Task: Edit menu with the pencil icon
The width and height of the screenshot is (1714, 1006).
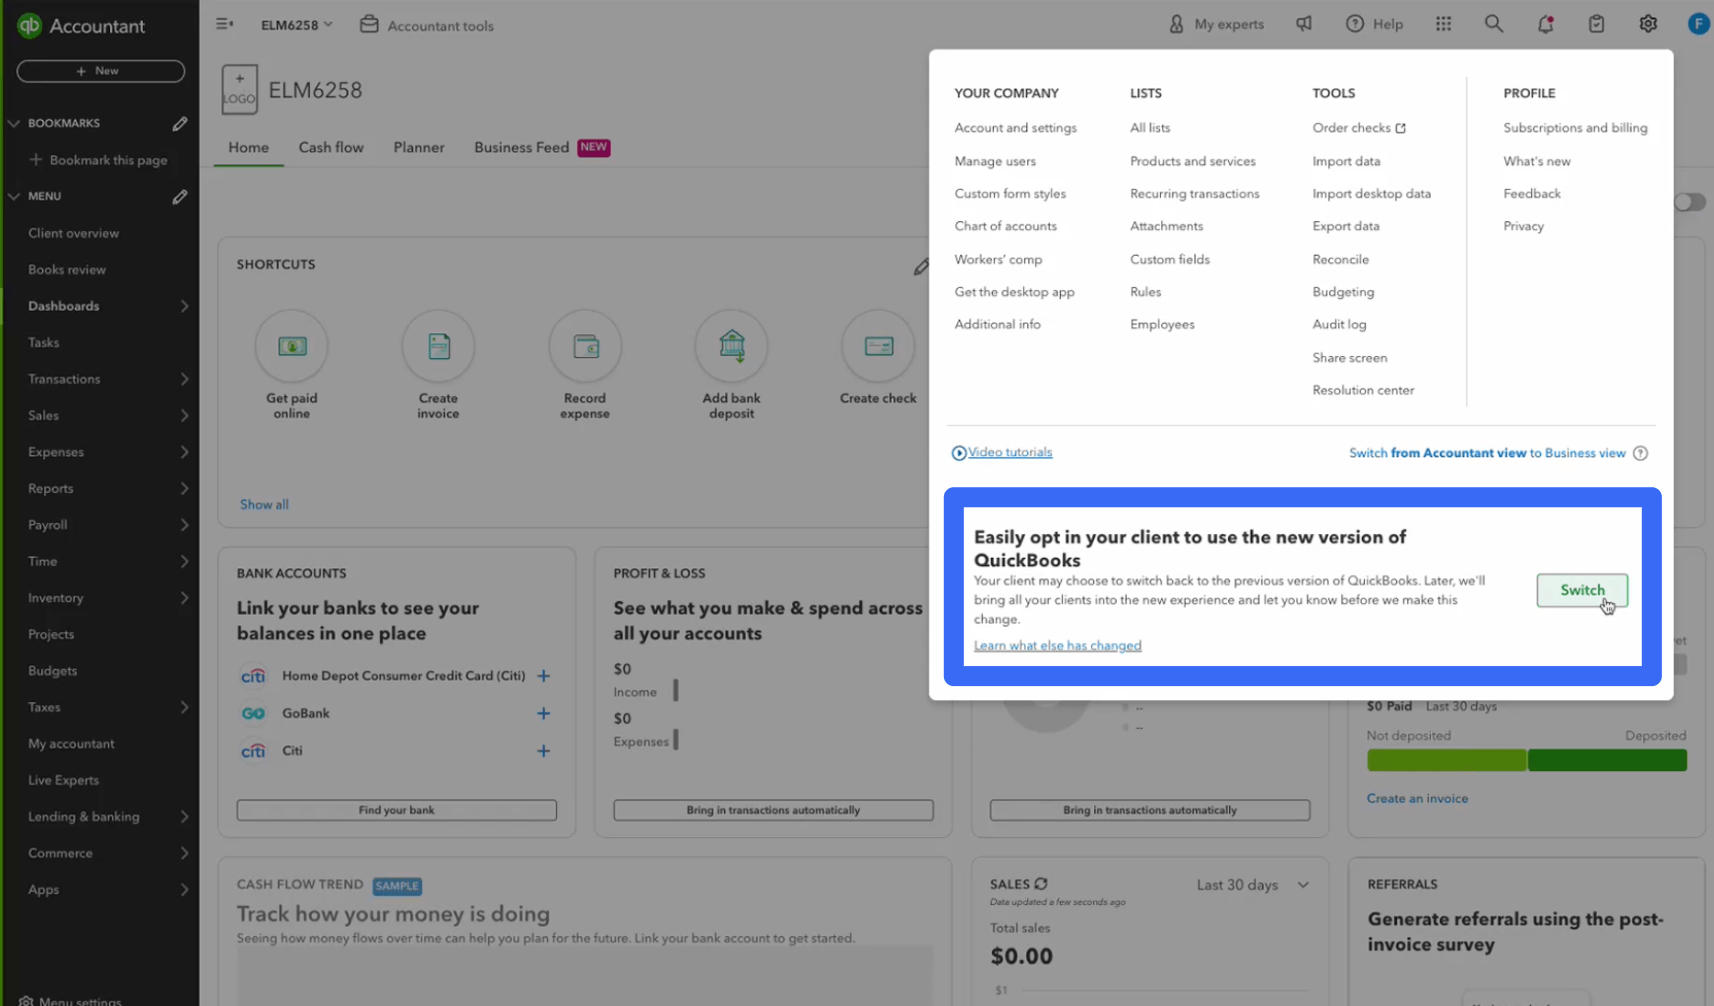Action: coord(180,197)
